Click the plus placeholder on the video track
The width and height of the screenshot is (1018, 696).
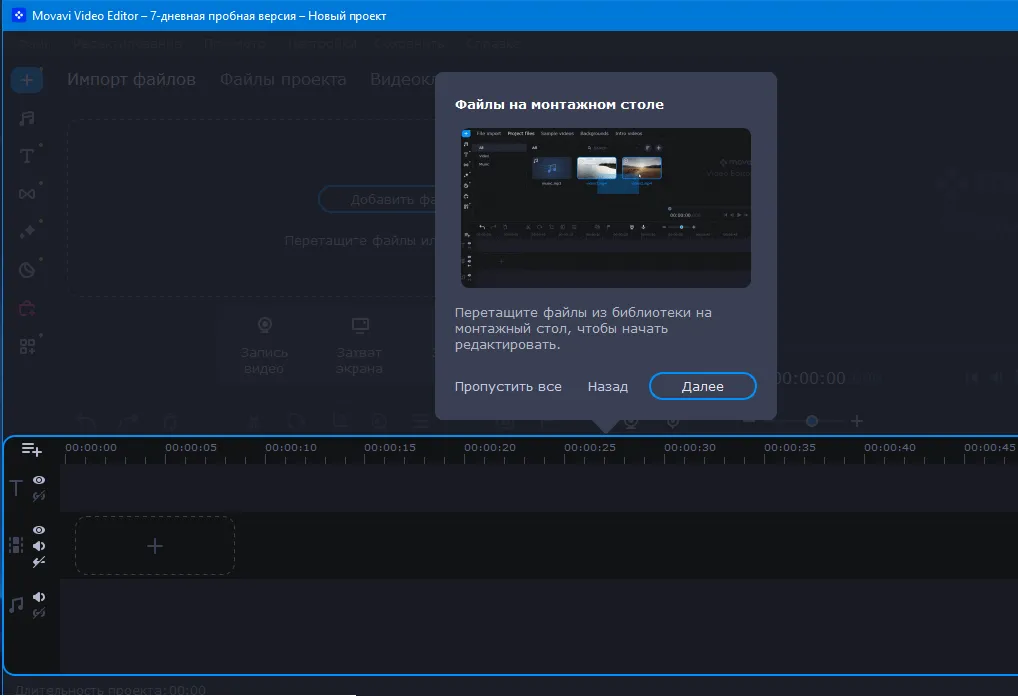pyautogui.click(x=155, y=546)
